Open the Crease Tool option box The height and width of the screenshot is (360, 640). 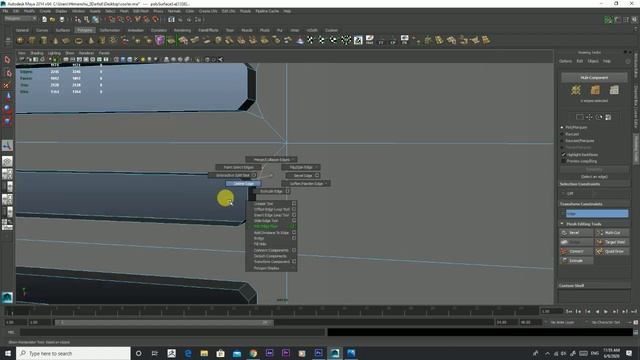(294, 203)
